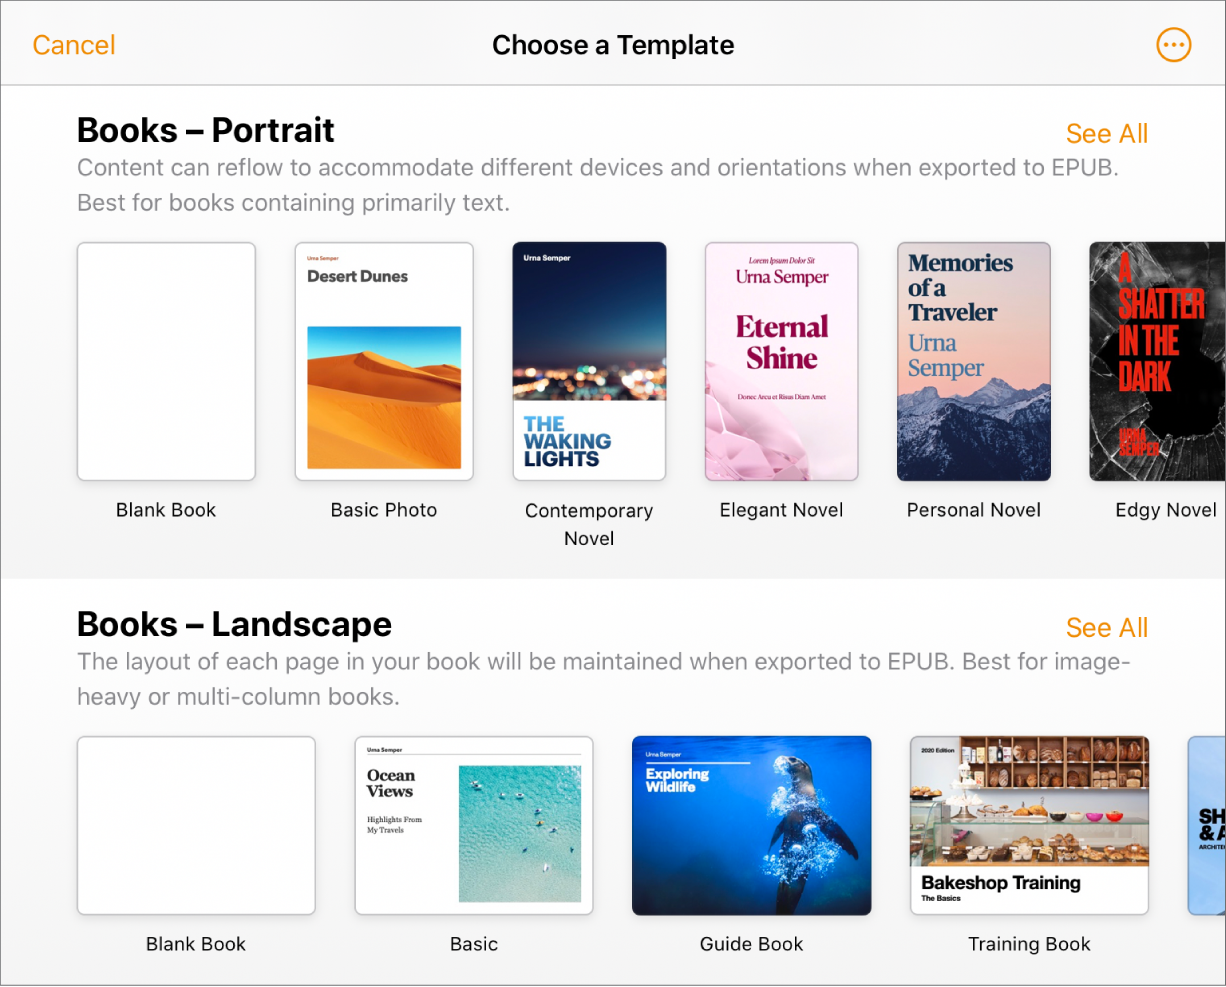Pick the Training Book template
Viewport: 1226px width, 987px height.
tap(1029, 825)
